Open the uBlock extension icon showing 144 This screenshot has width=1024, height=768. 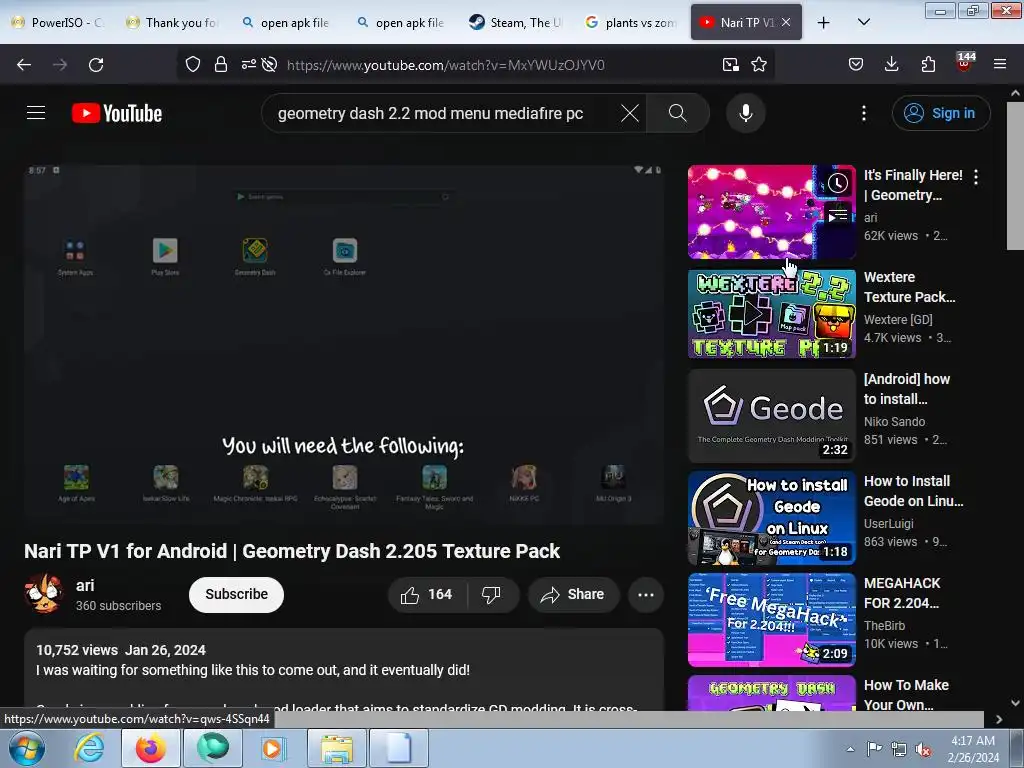point(965,63)
